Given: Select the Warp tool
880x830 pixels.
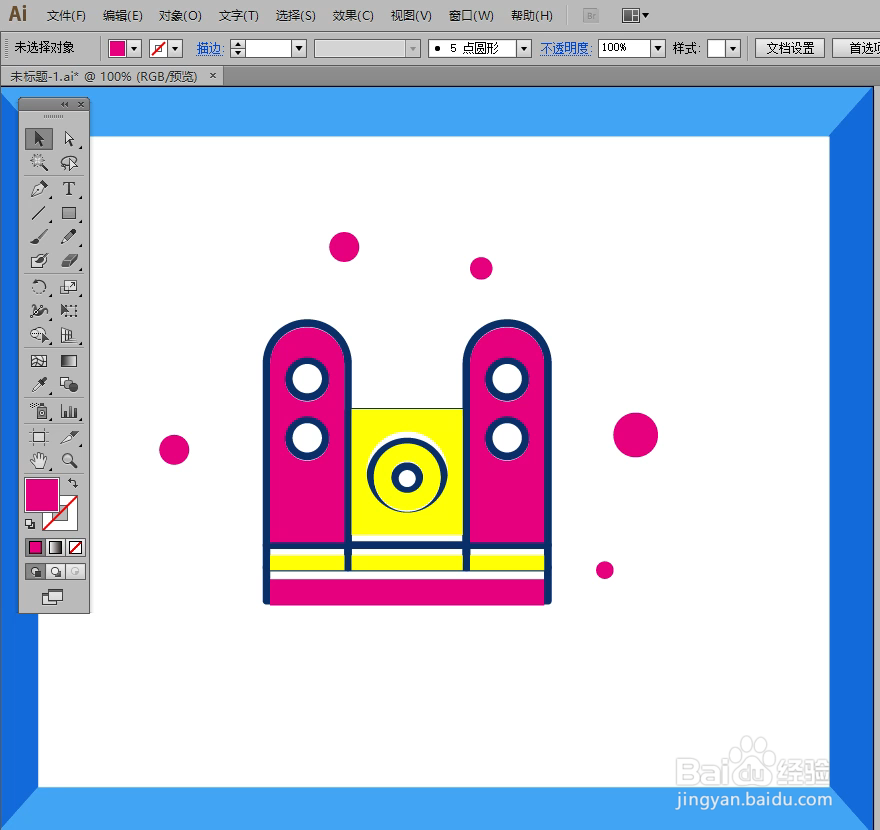Looking at the screenshot, I should coord(39,310).
